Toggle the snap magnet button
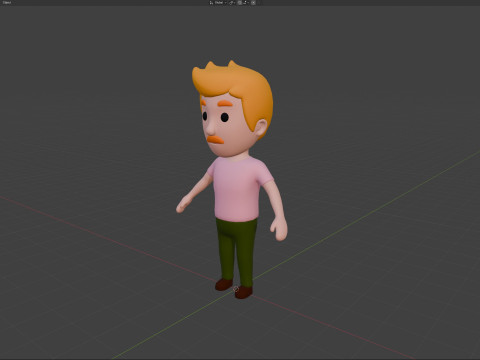The image size is (480, 360). [x=239, y=2]
